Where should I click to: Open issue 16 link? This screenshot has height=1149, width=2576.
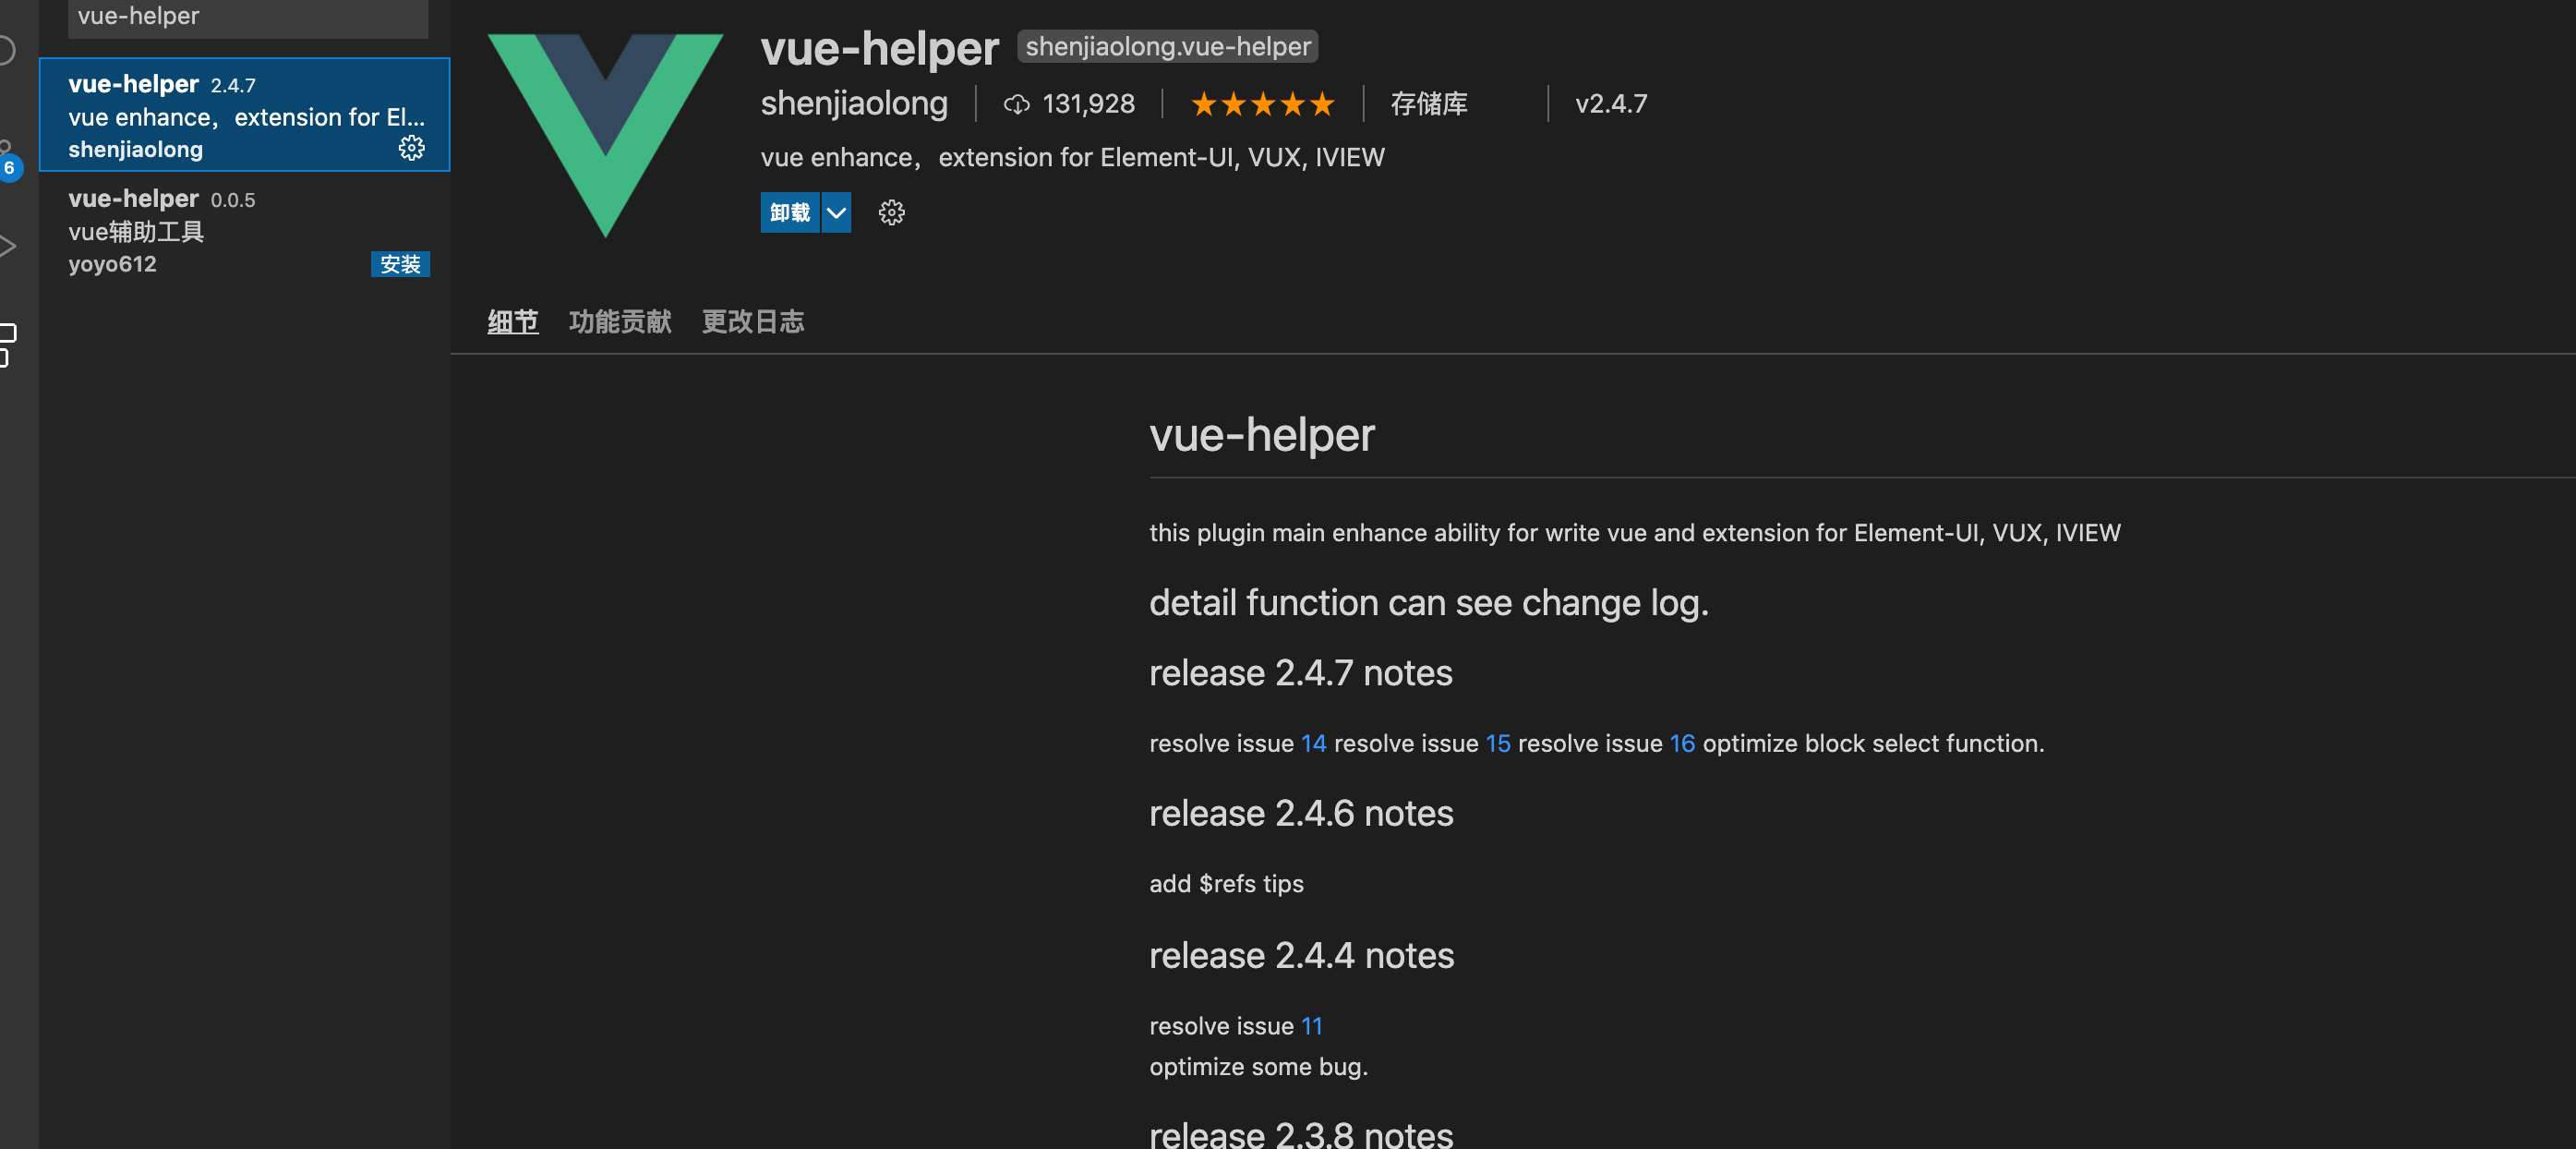click(x=1682, y=744)
